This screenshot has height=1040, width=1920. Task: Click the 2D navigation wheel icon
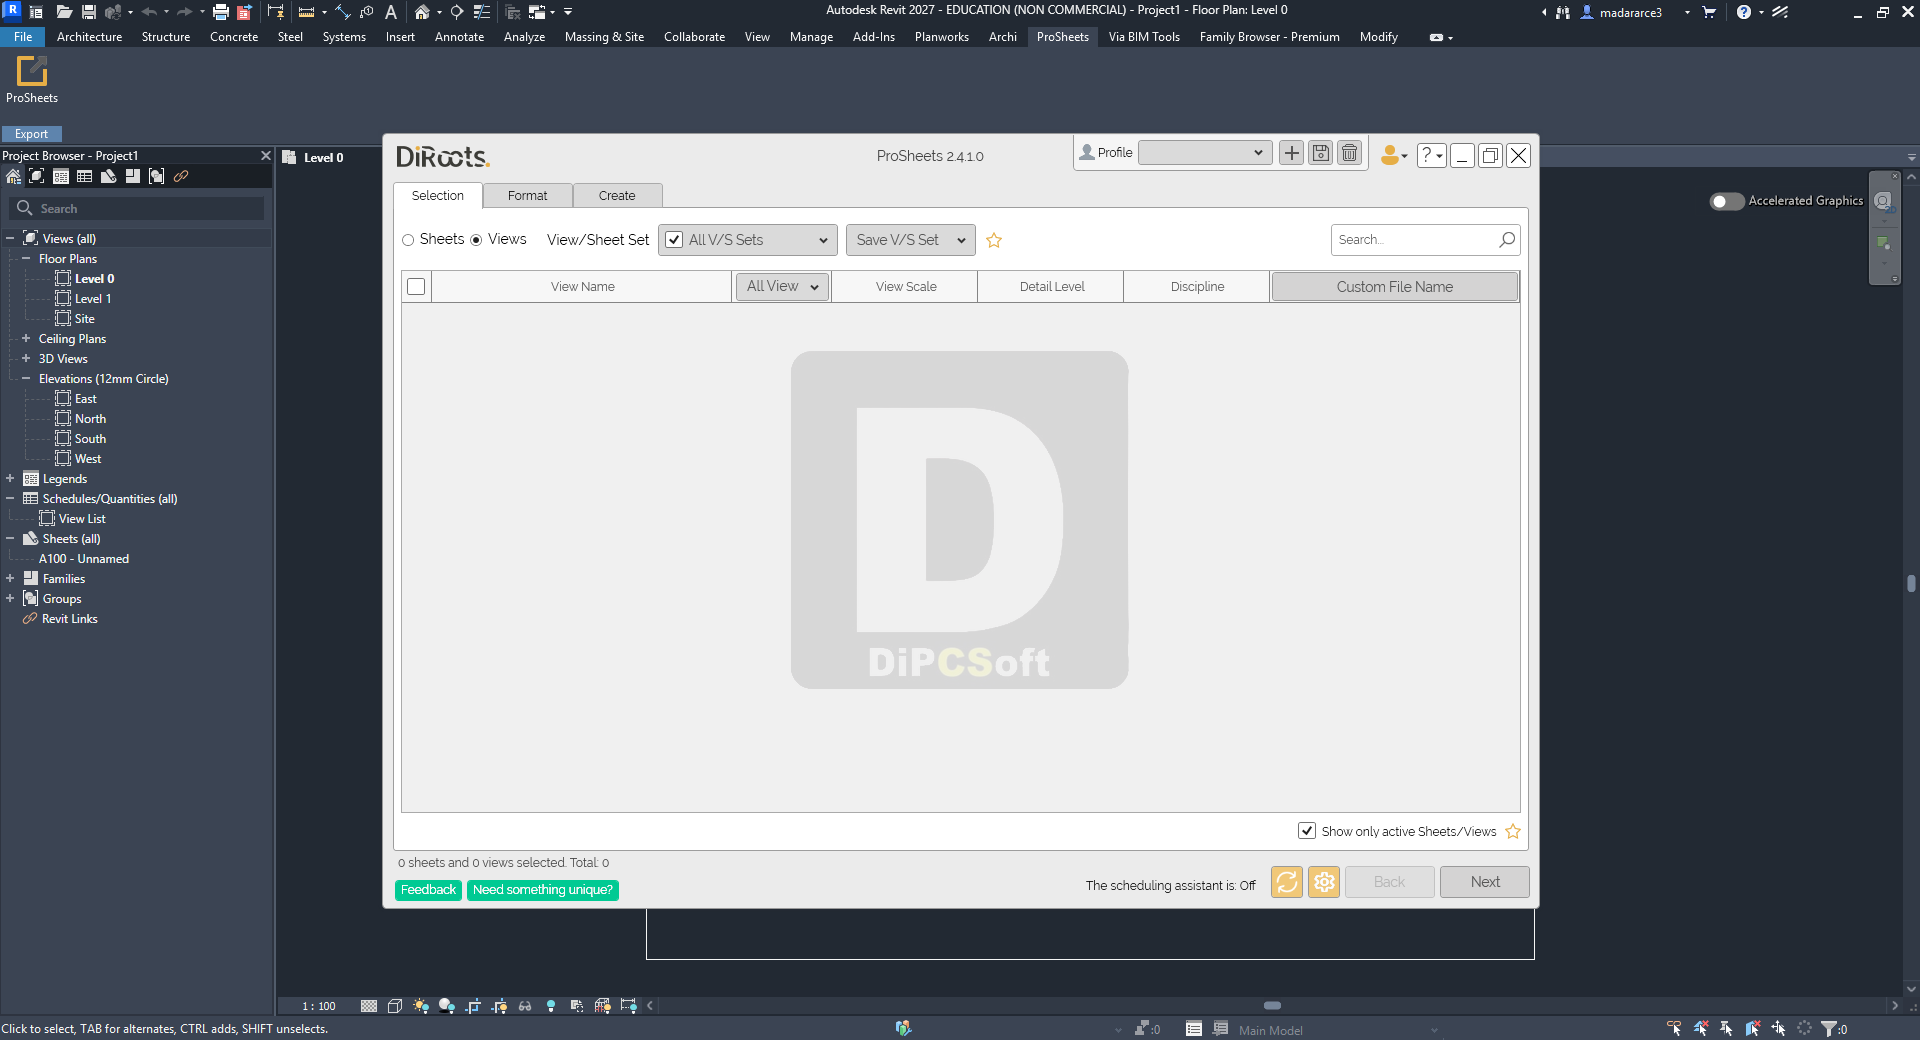pos(1883,201)
